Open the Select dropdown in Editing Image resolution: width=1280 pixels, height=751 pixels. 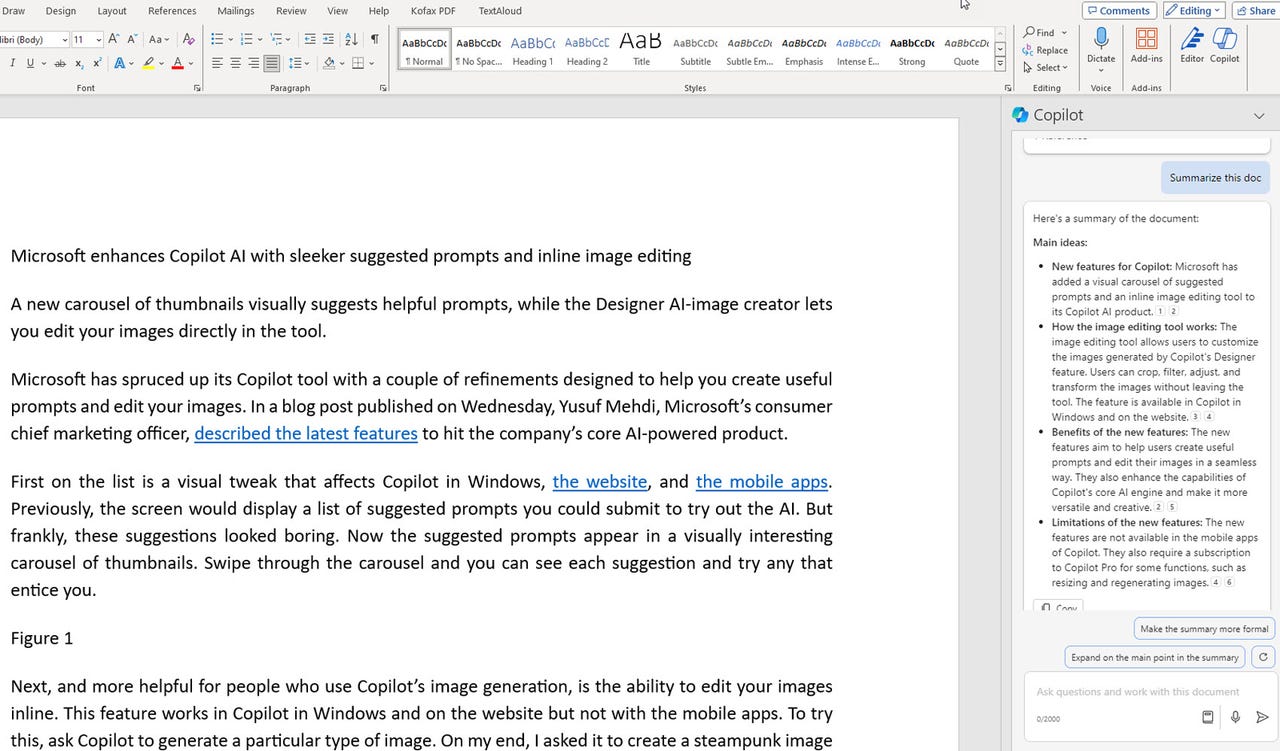click(x=1045, y=68)
